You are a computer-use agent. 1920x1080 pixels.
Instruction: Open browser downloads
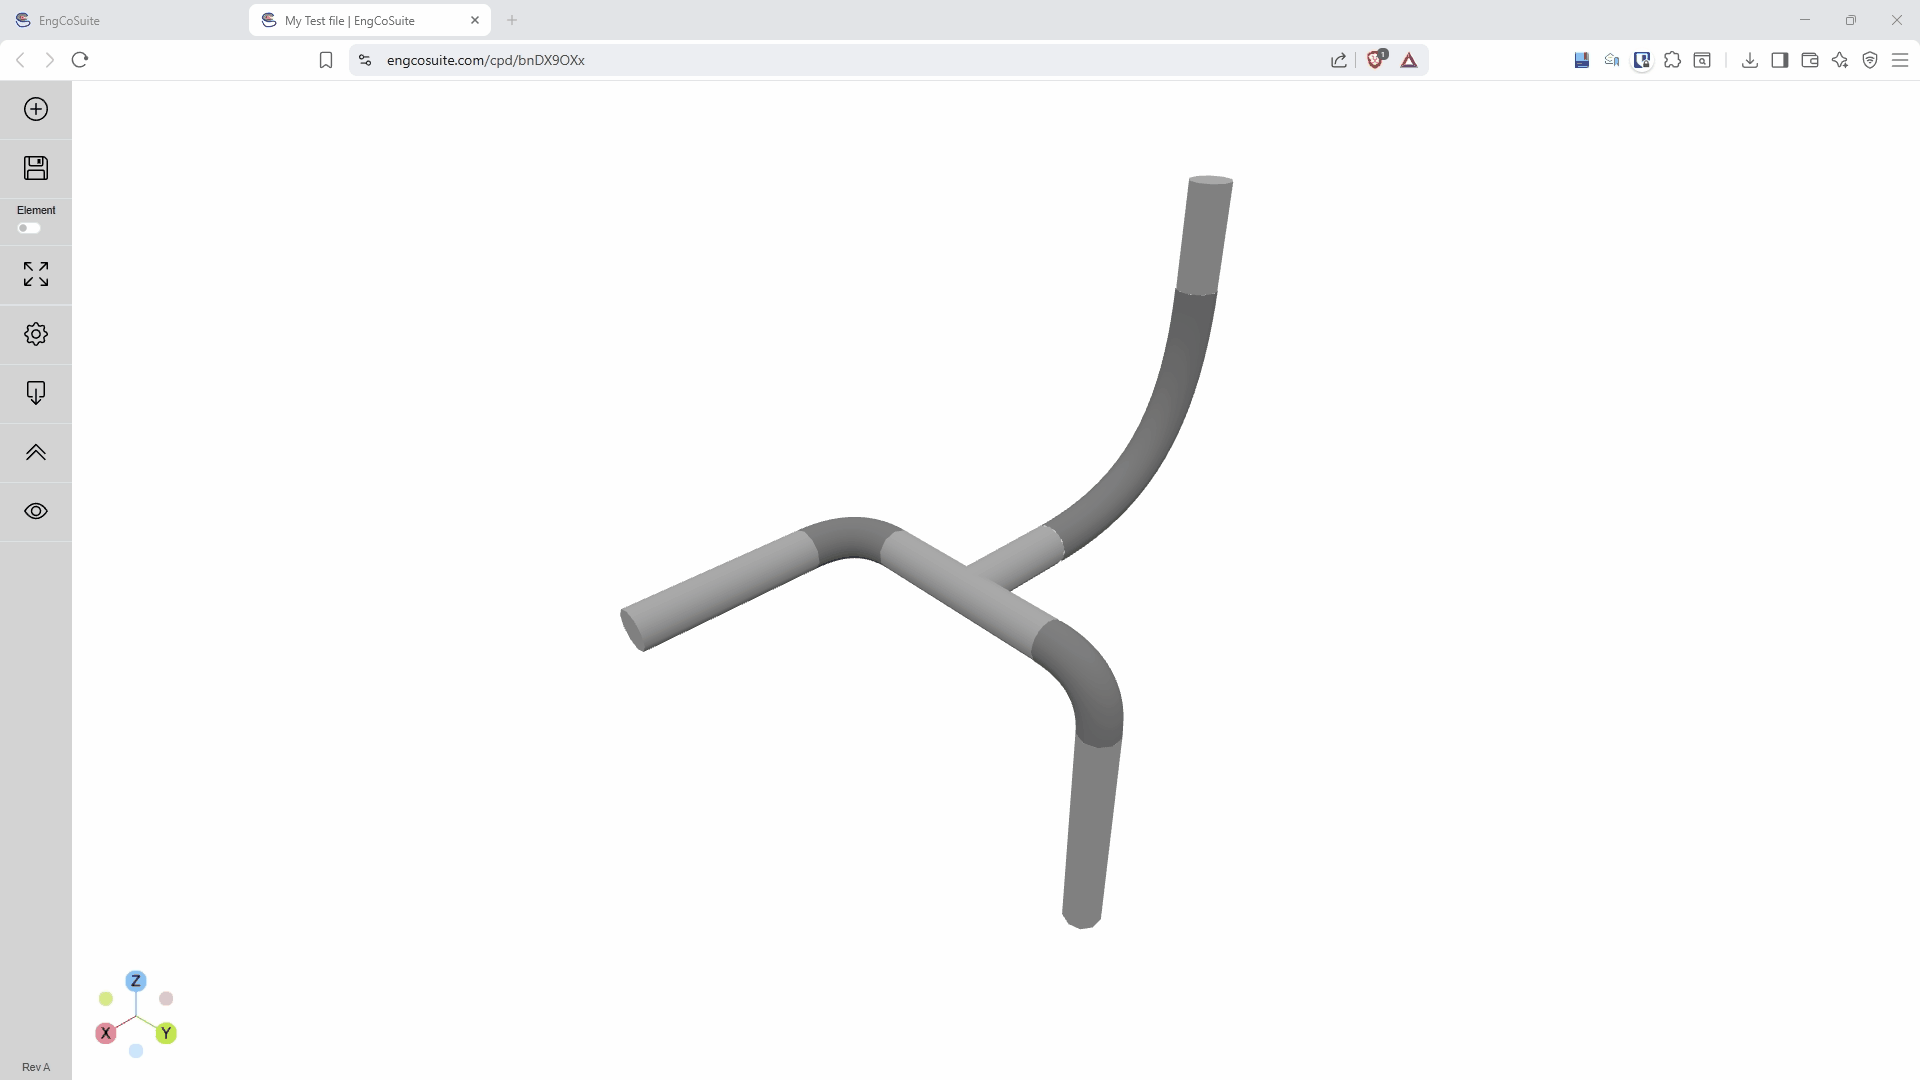point(1750,60)
